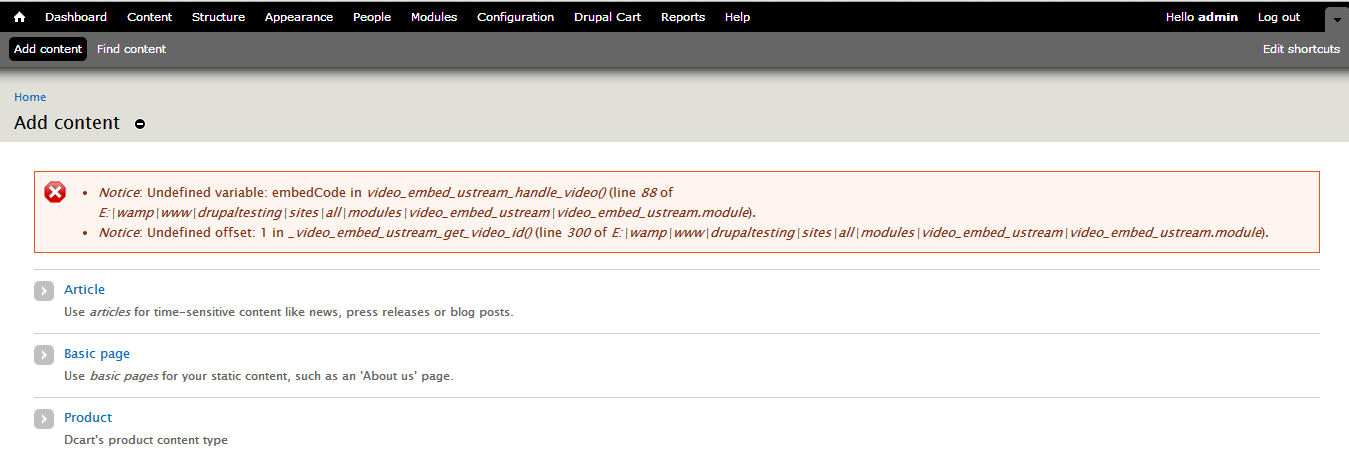Click the Edit shortcuts link
Screen dimensions: 1349x461
tap(1301, 49)
